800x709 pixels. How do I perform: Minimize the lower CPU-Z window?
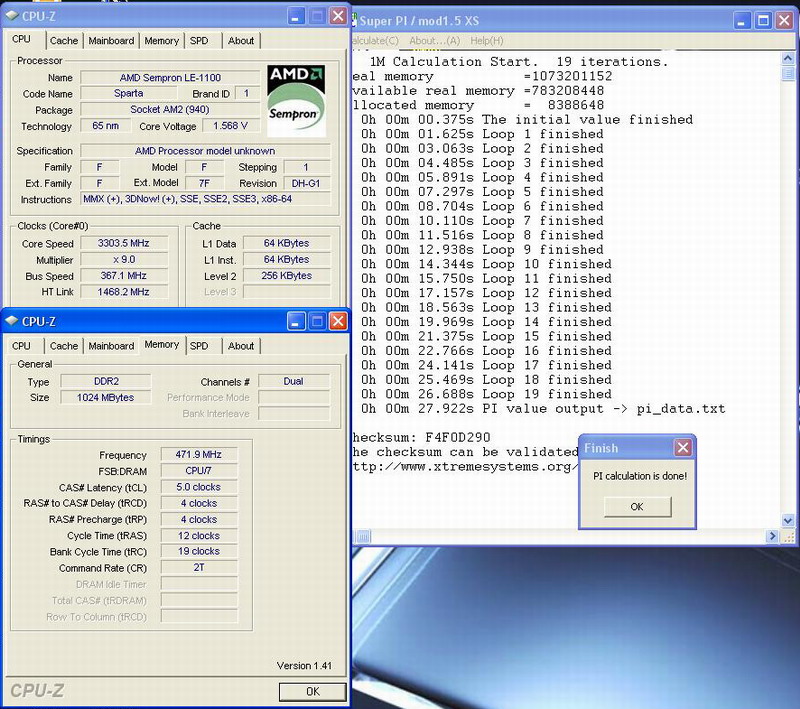296,321
